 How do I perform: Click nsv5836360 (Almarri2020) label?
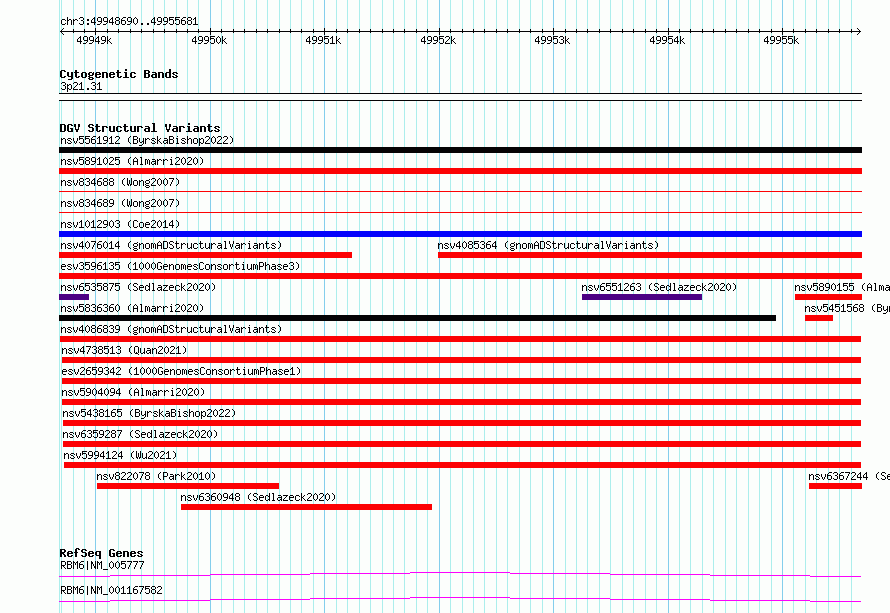(132, 308)
